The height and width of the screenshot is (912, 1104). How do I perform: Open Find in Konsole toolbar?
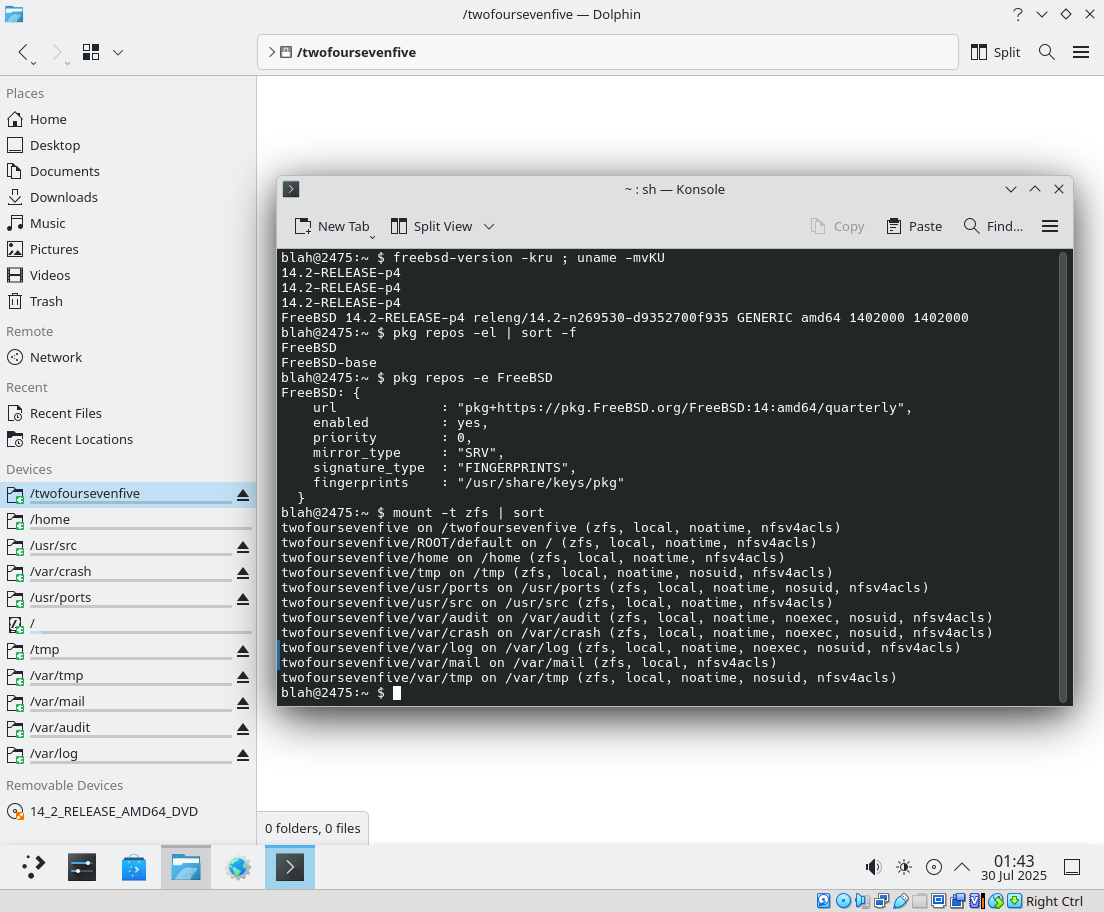993,226
